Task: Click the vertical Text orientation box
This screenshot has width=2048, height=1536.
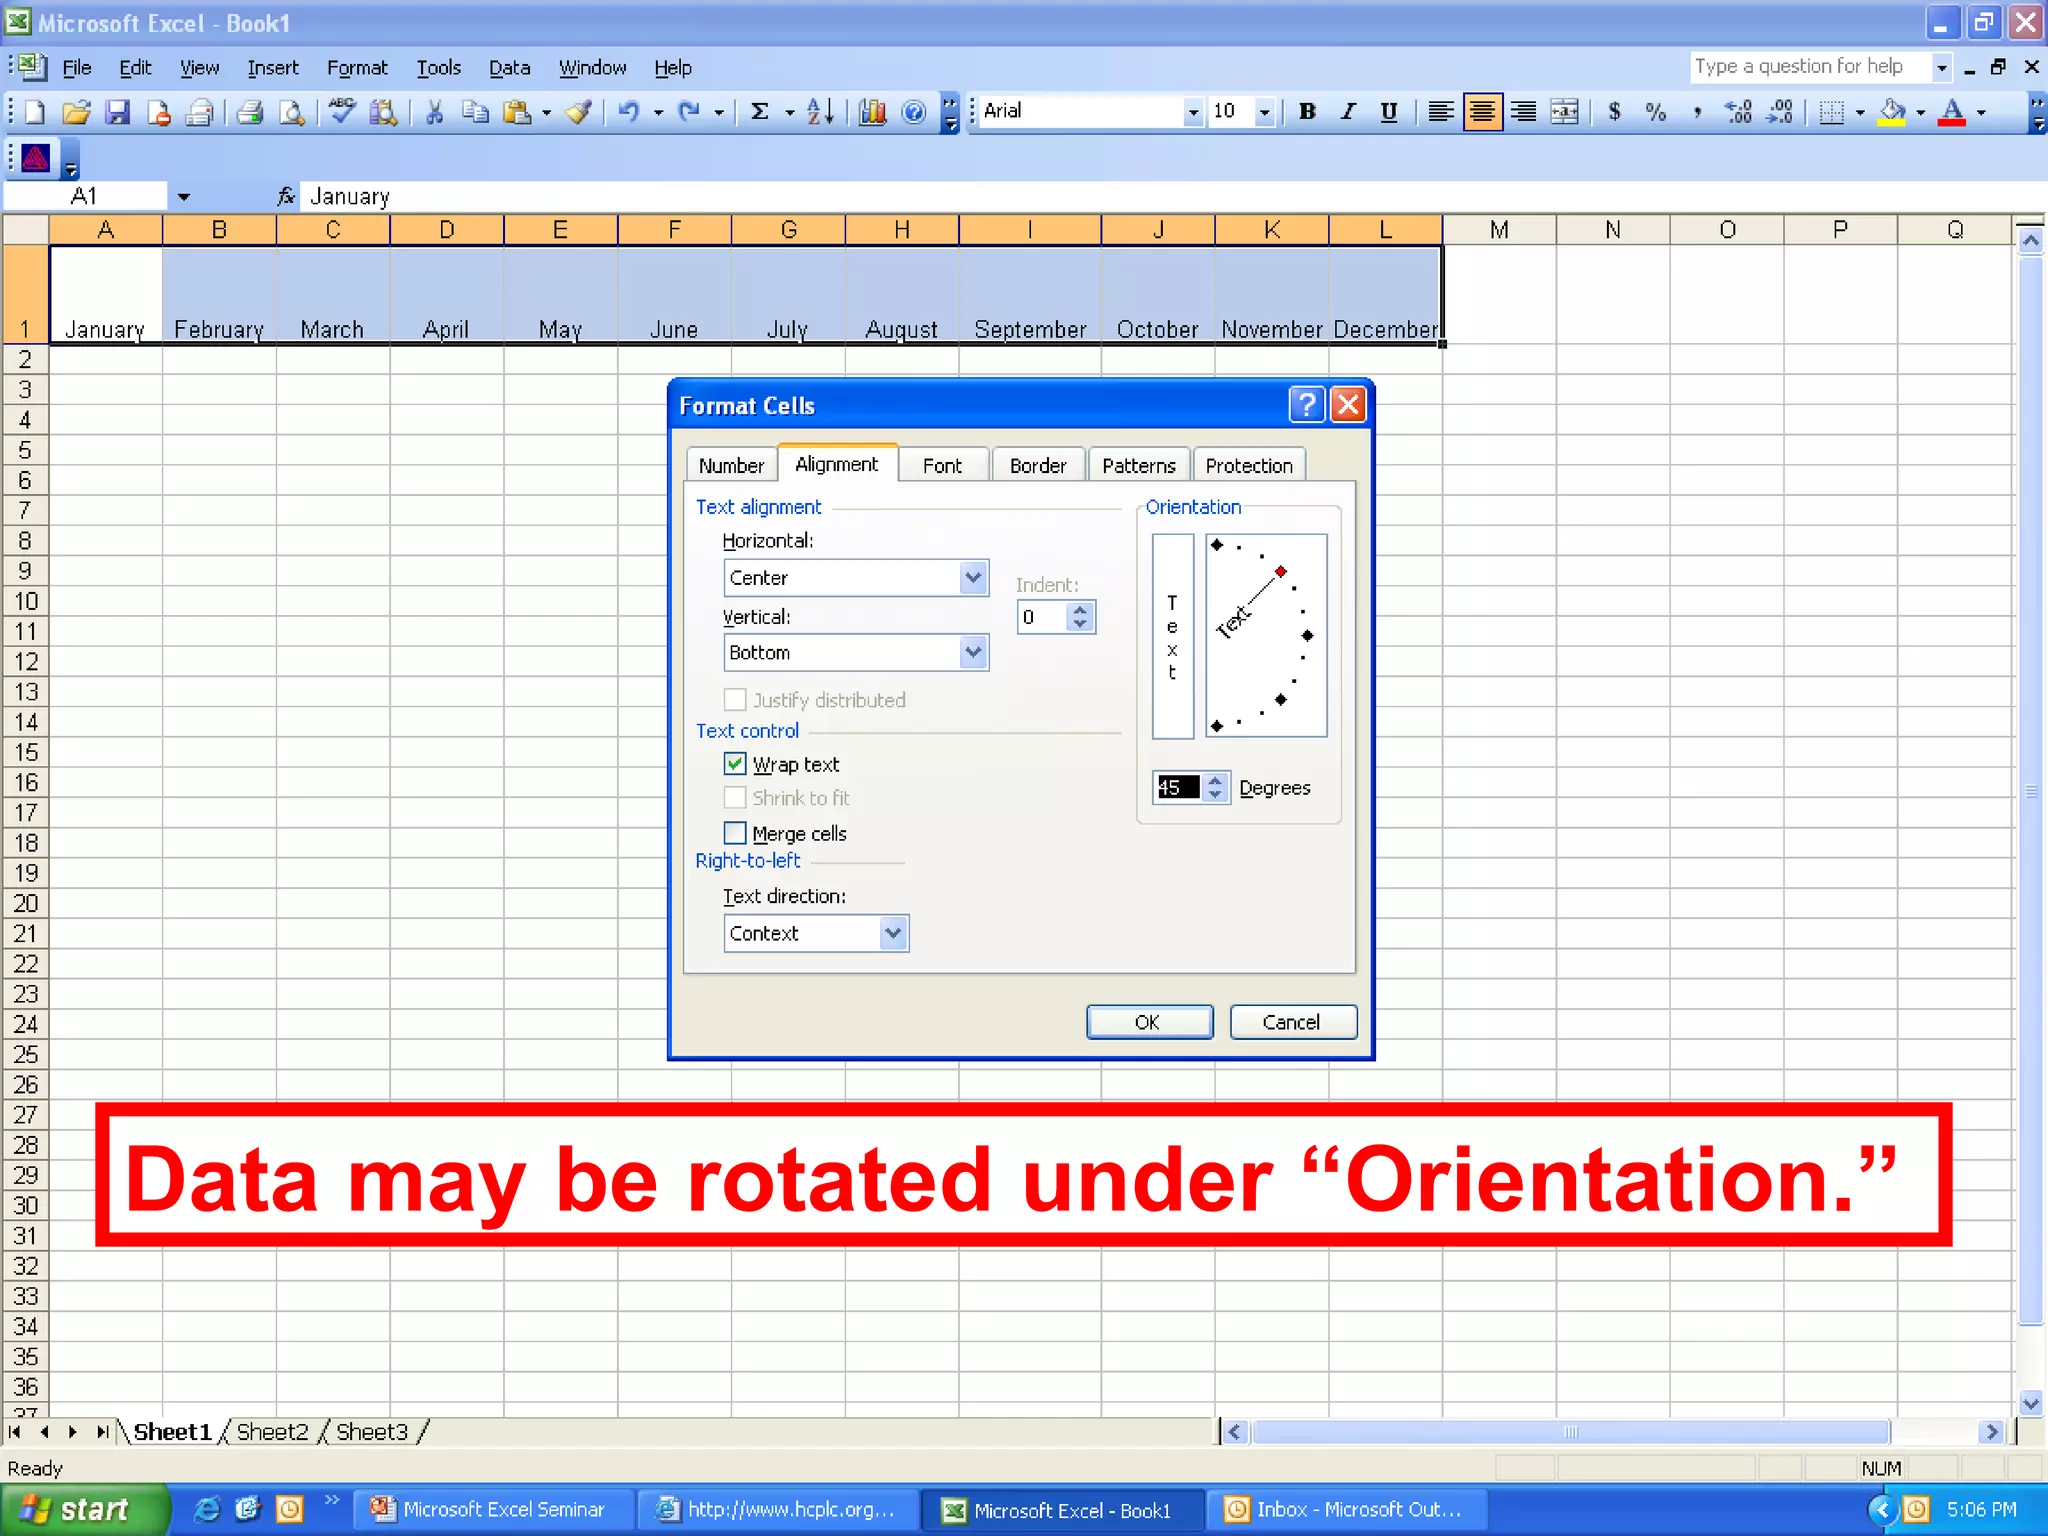Action: coord(1173,637)
